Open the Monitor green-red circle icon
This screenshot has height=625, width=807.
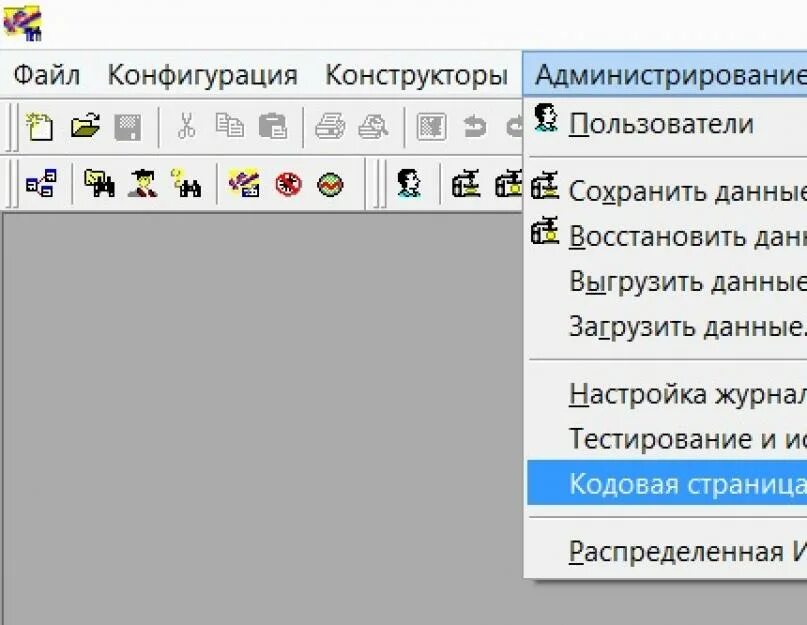(330, 185)
